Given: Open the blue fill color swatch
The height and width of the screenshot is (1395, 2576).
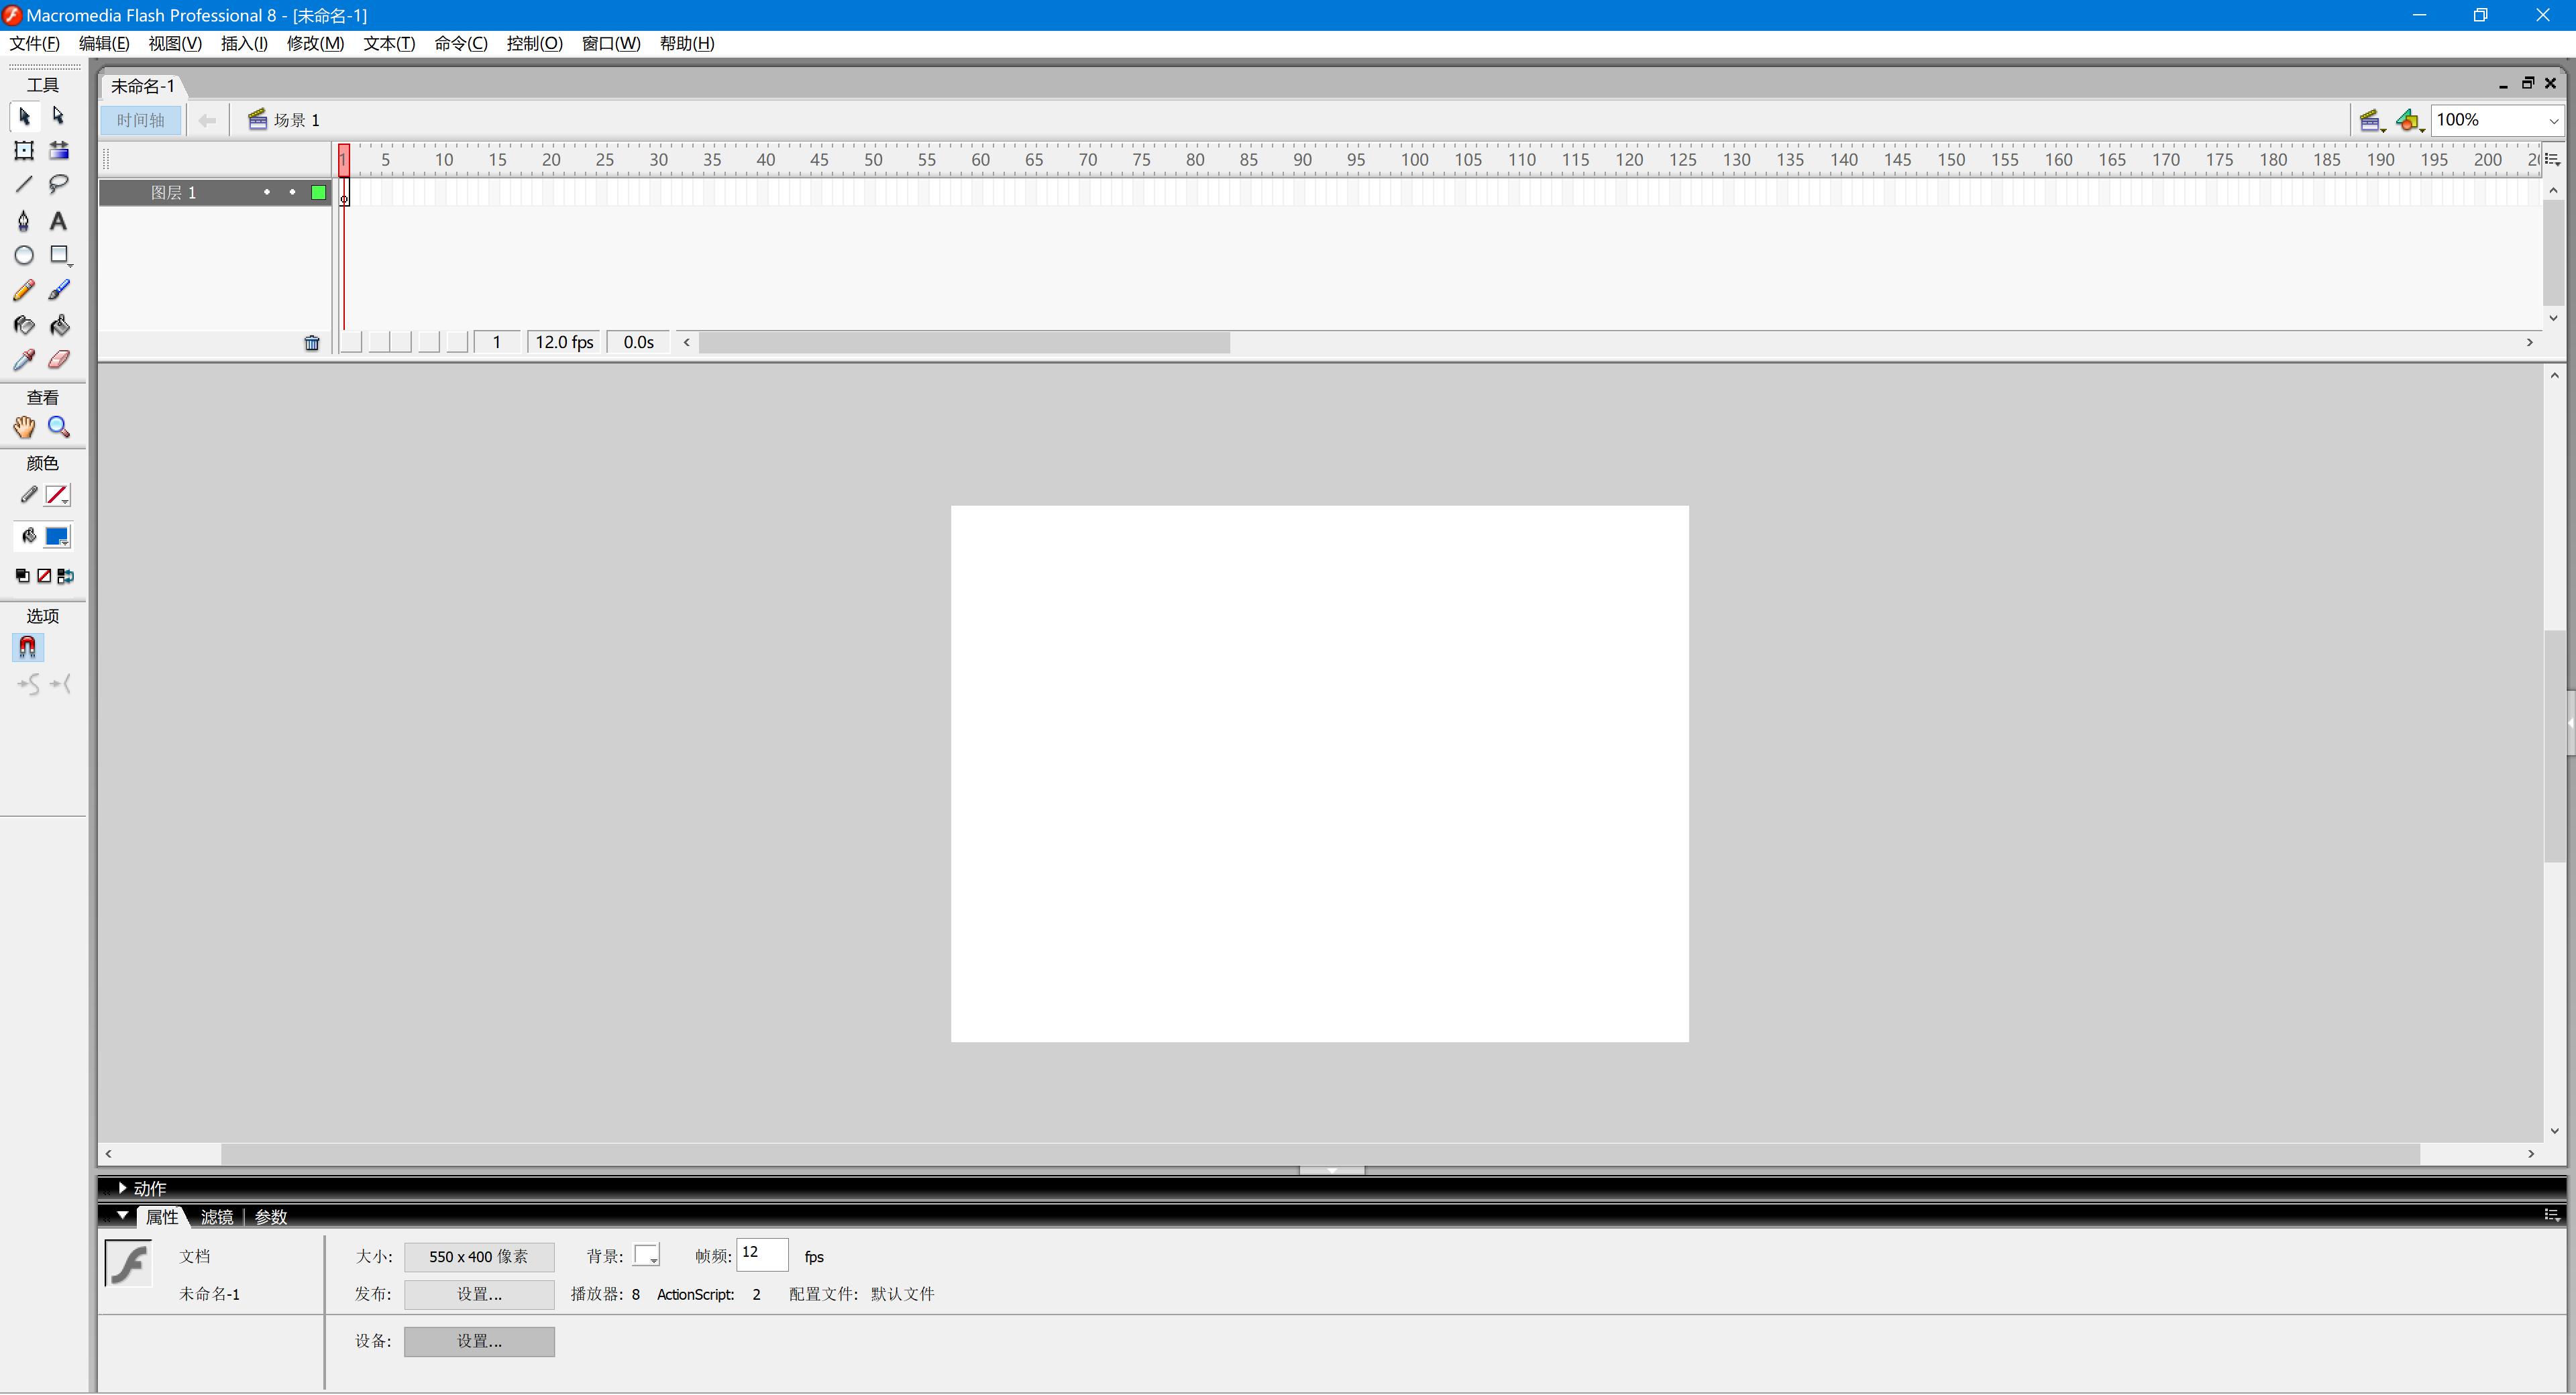Looking at the screenshot, I should (57, 537).
